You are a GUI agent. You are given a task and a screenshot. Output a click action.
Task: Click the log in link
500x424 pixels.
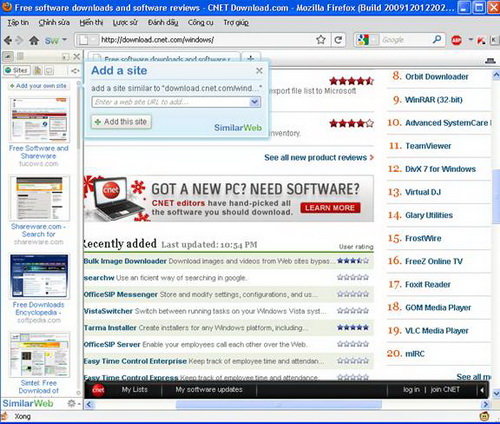411,389
